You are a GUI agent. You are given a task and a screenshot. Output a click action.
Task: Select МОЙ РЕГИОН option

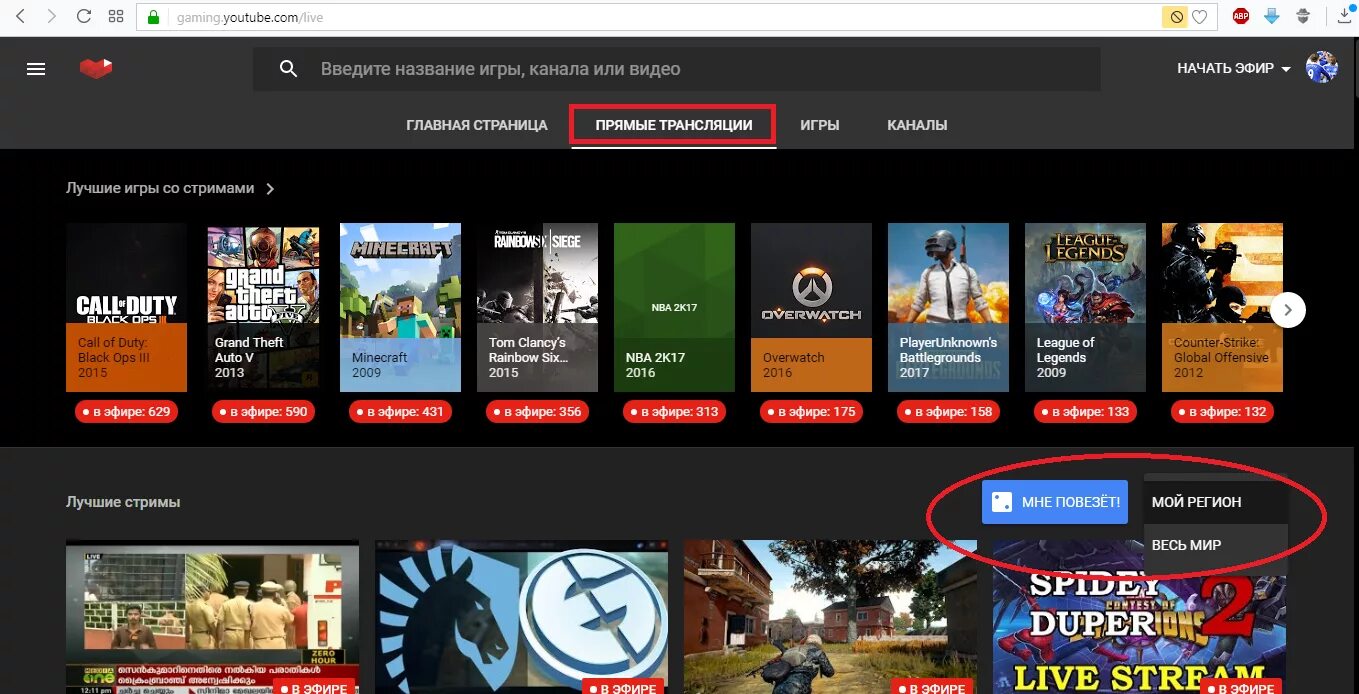(1216, 502)
